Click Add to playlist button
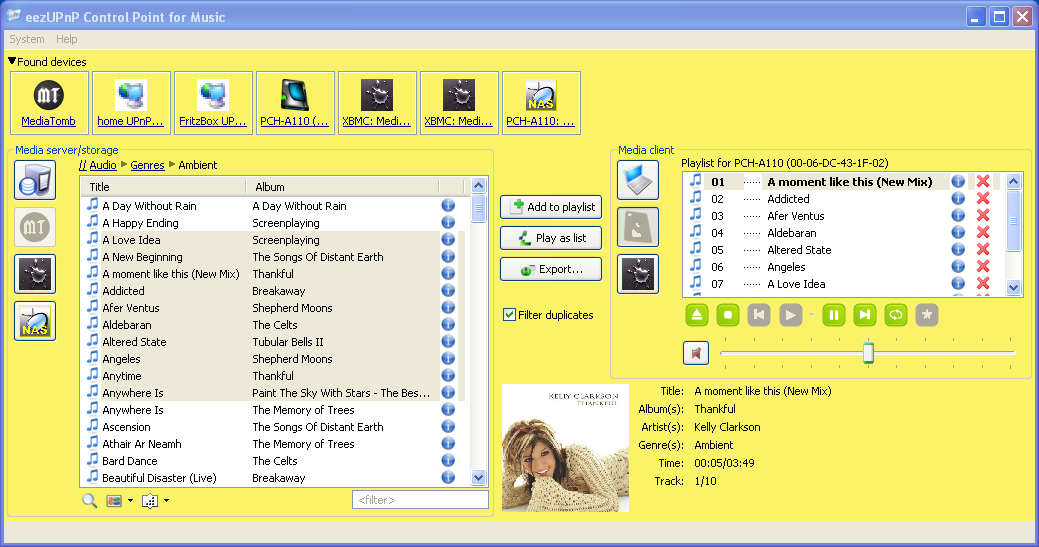This screenshot has width=1039, height=547. [551, 207]
